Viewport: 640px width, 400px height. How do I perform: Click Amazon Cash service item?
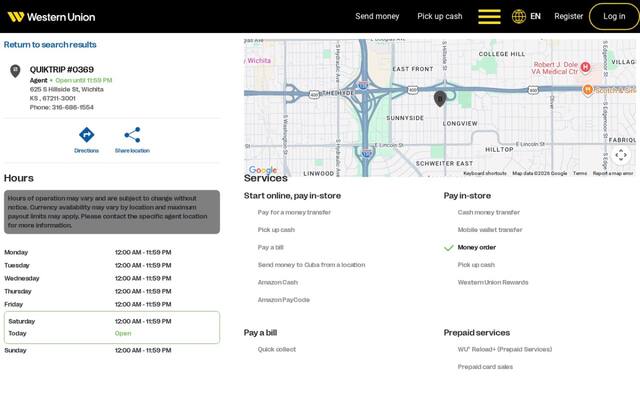pyautogui.click(x=278, y=282)
